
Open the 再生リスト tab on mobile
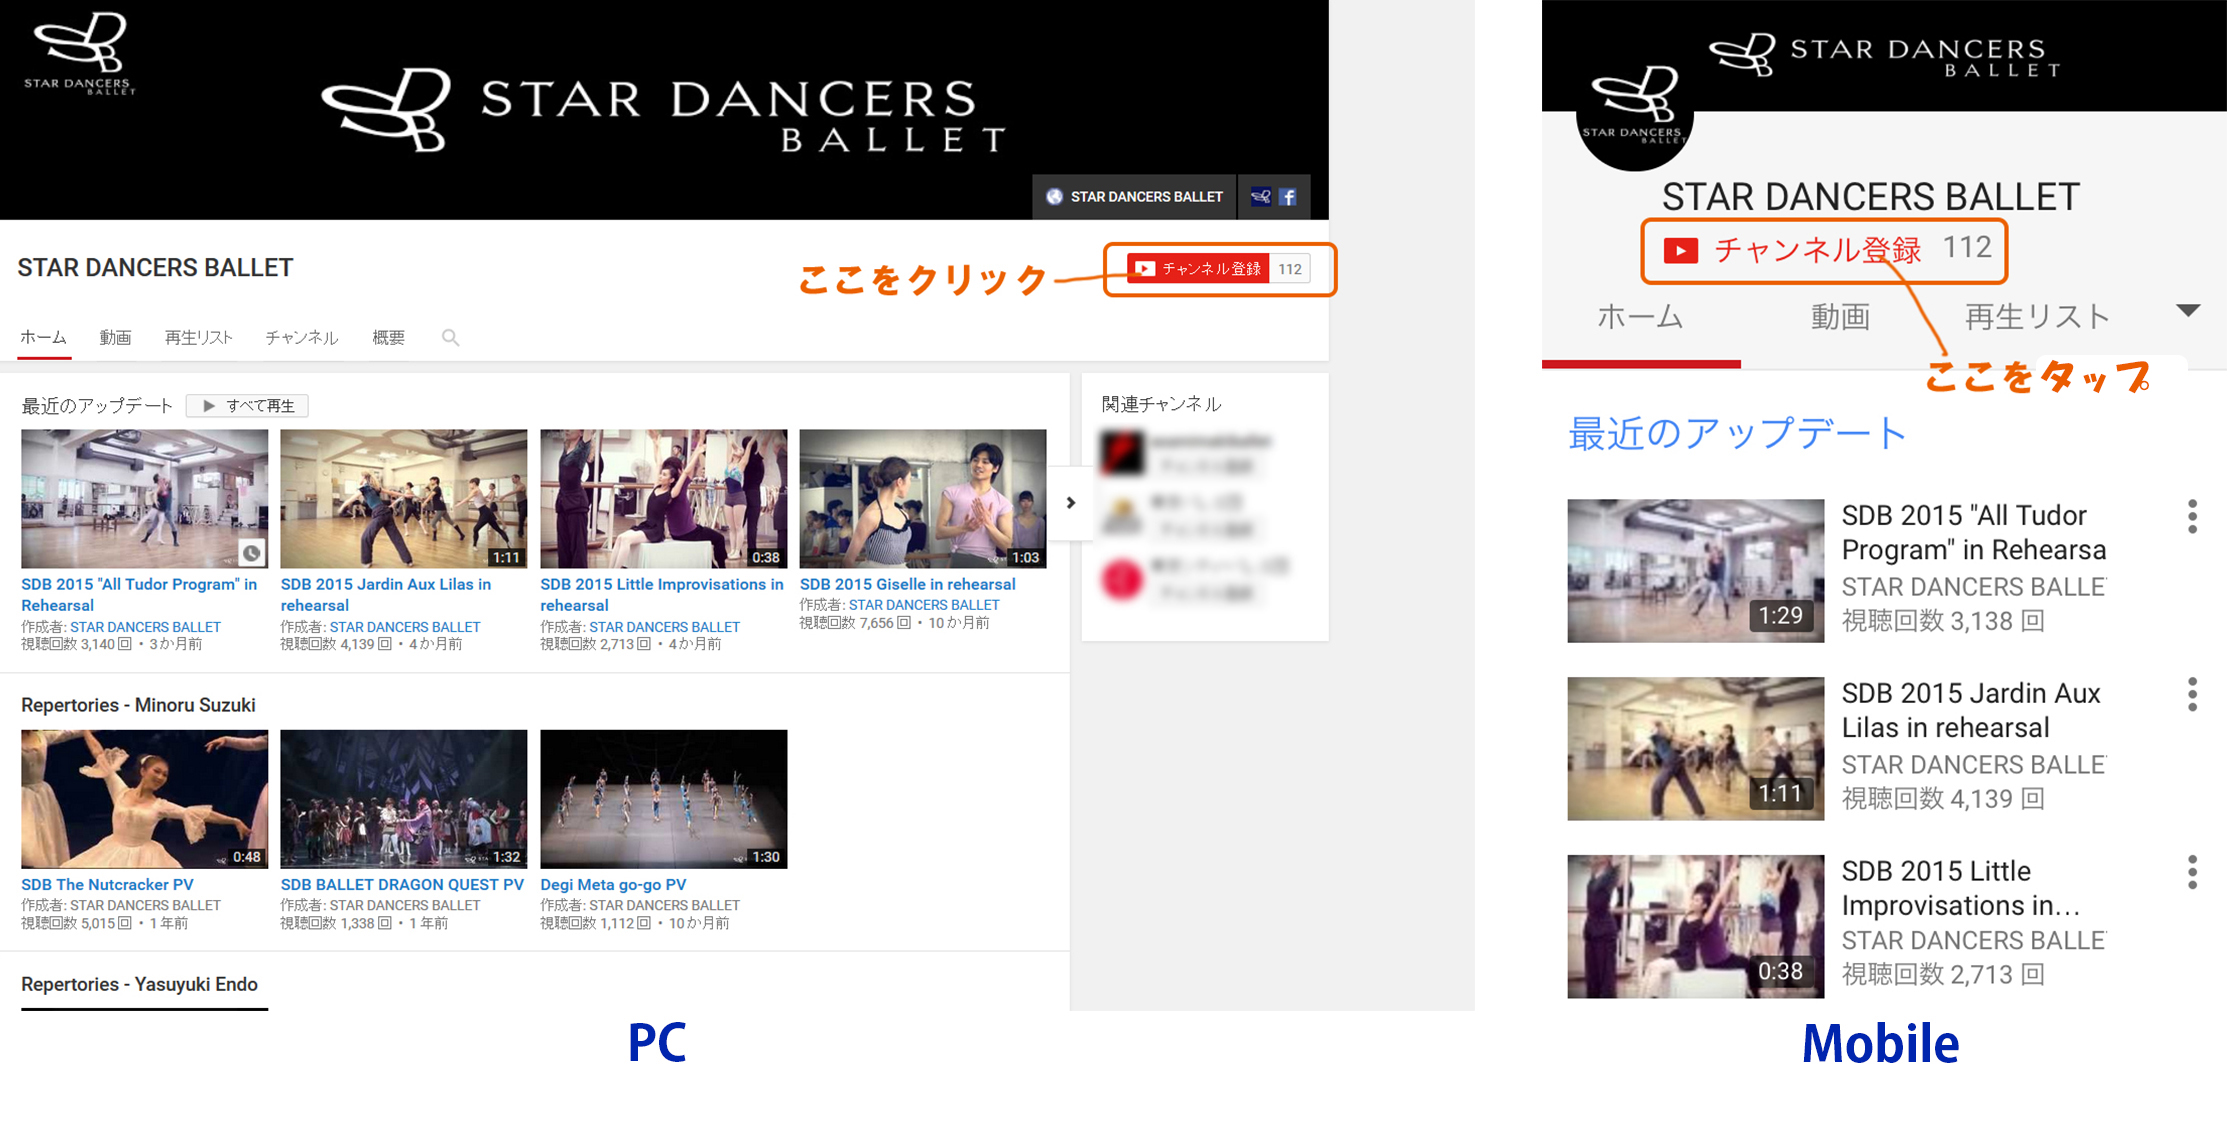coord(2036,317)
